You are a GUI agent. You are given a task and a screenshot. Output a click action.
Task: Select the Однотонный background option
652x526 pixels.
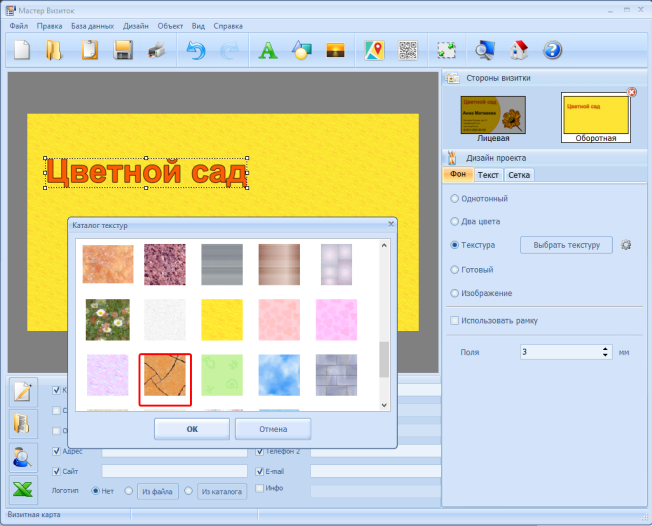tap(454, 198)
